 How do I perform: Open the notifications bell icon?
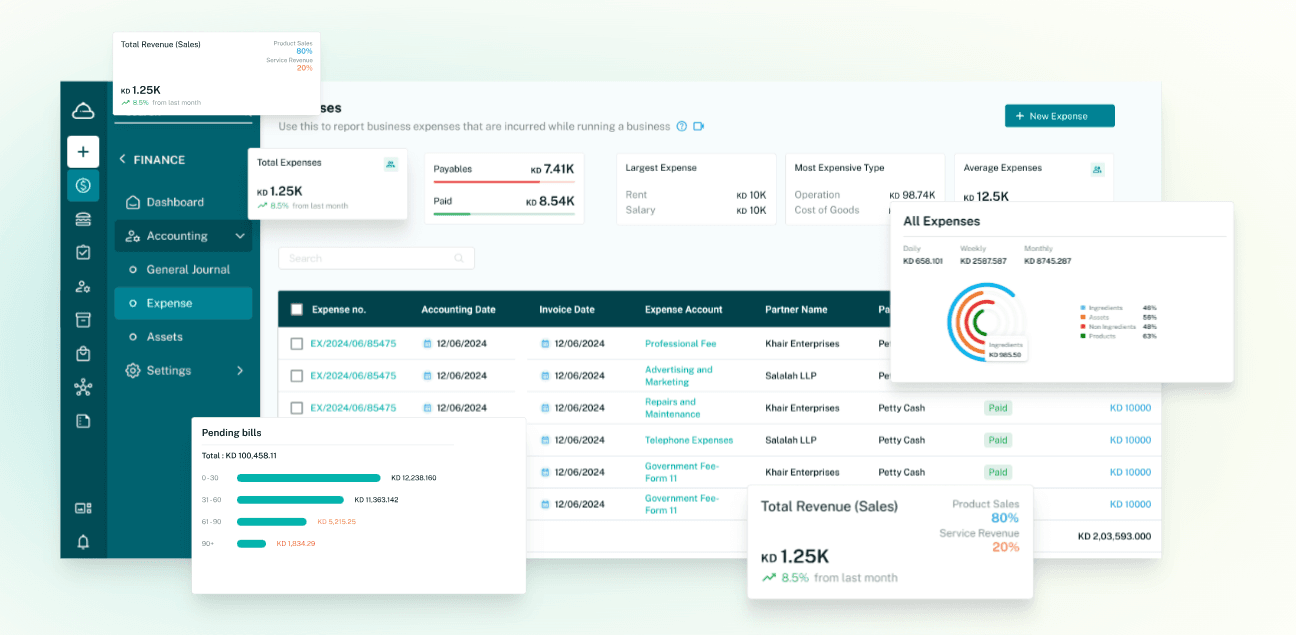[x=83, y=542]
